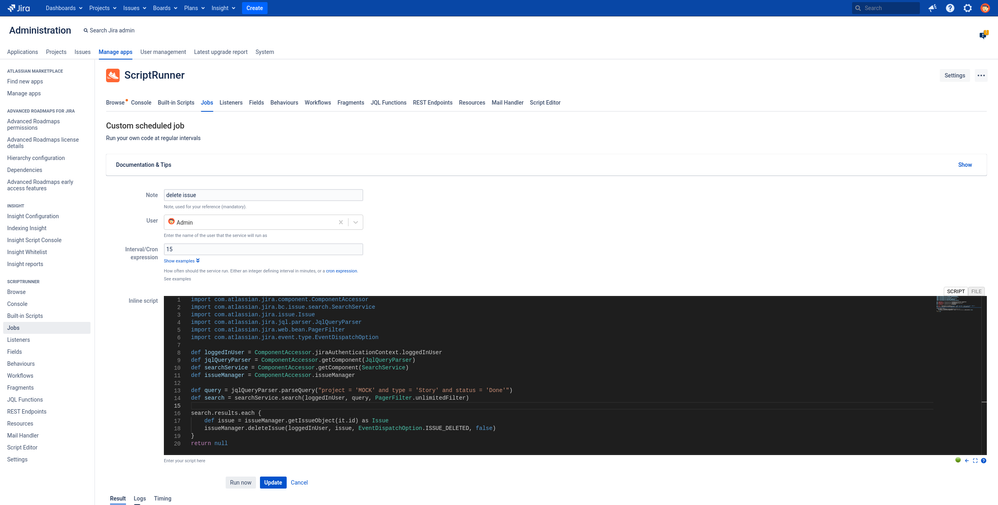Open the Boards dropdown menu
The image size is (998, 505).
click(x=165, y=8)
